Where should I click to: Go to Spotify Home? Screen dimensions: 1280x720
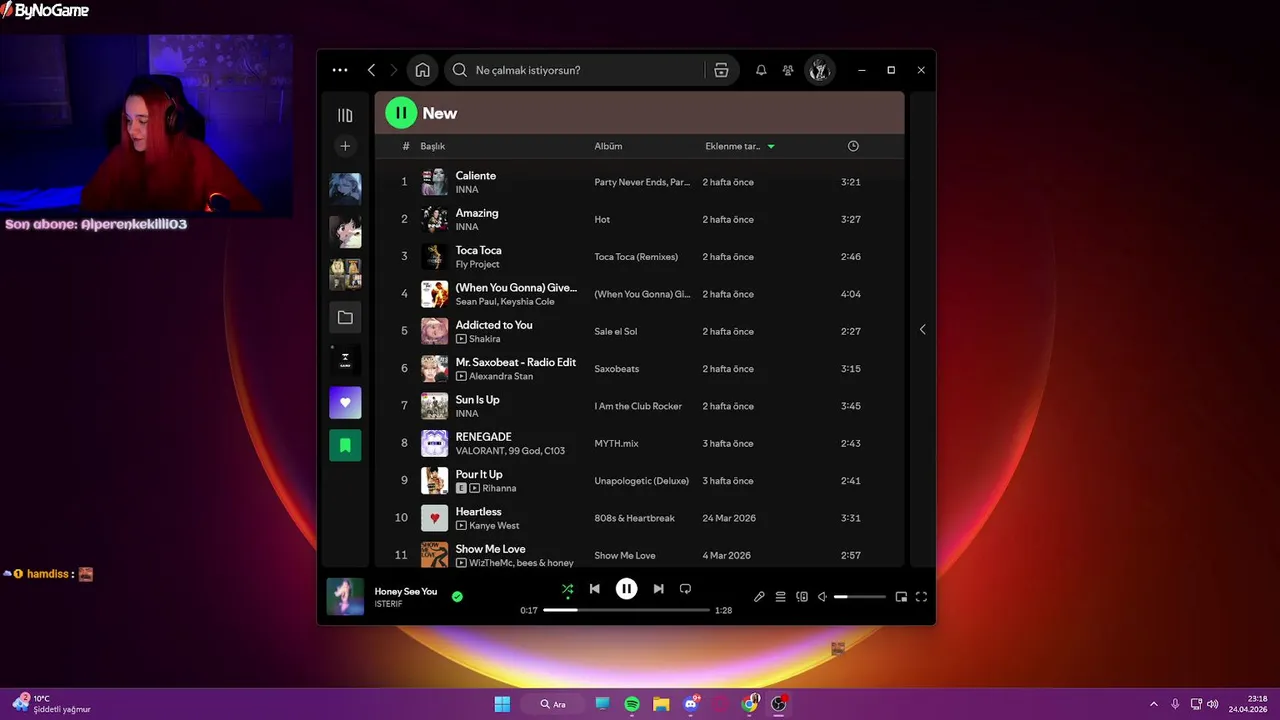point(422,70)
